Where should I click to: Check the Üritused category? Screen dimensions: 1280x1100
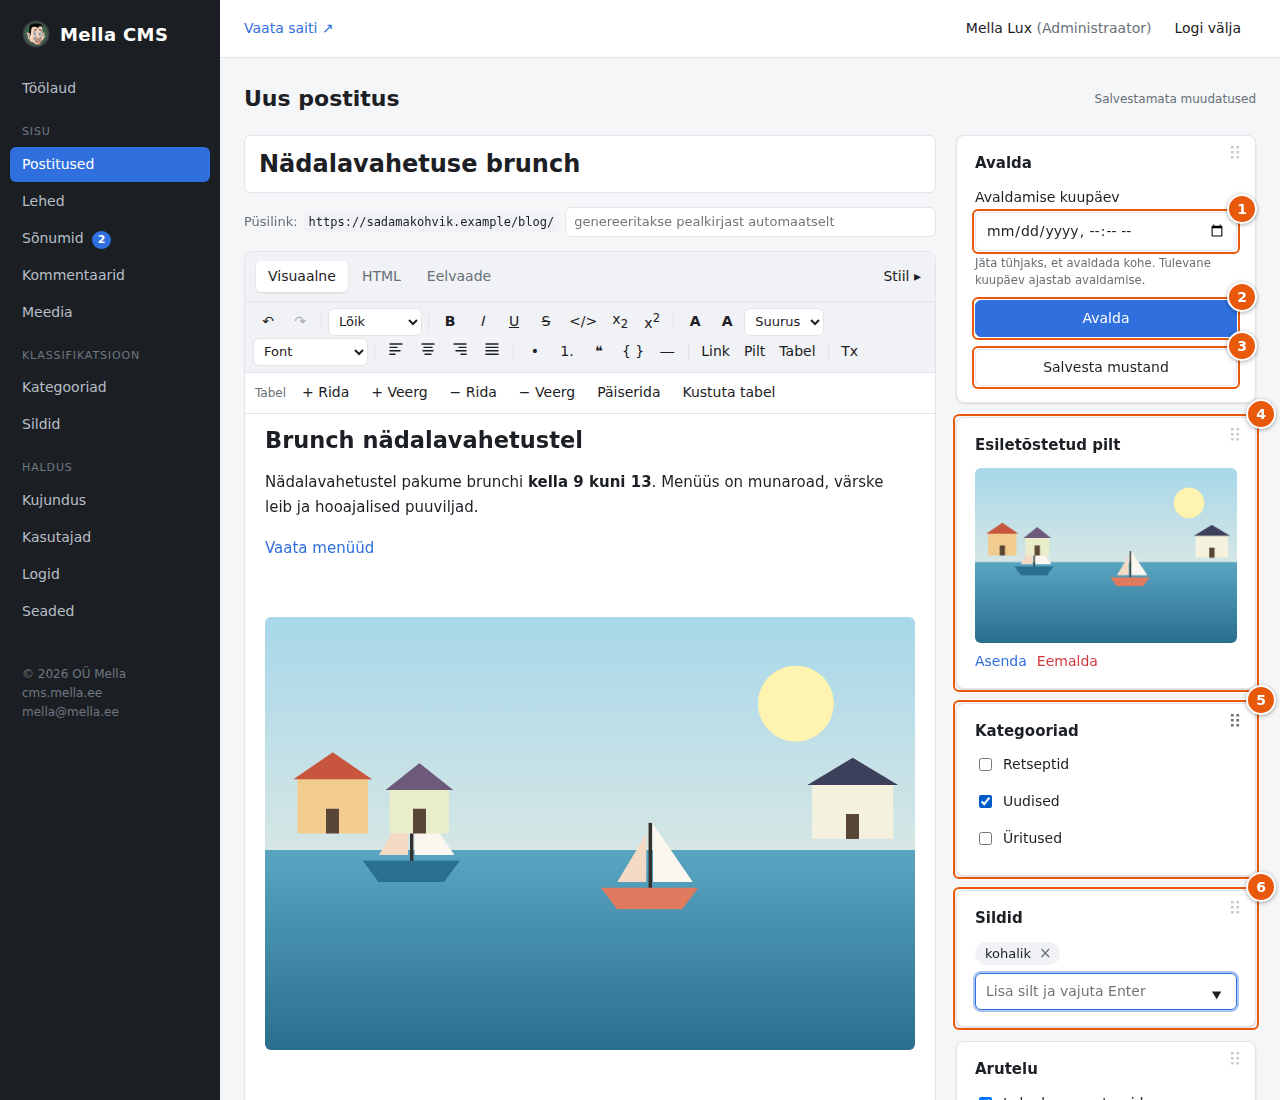click(x=985, y=838)
